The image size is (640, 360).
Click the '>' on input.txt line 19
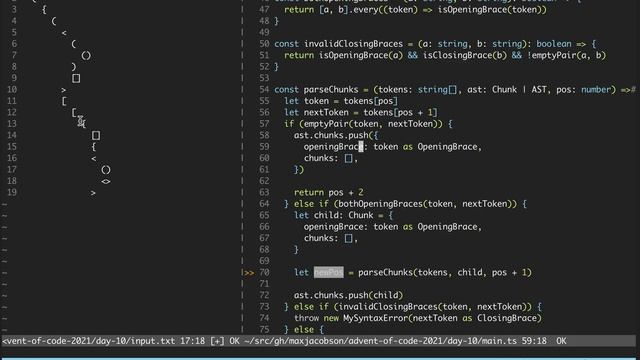coord(93,193)
